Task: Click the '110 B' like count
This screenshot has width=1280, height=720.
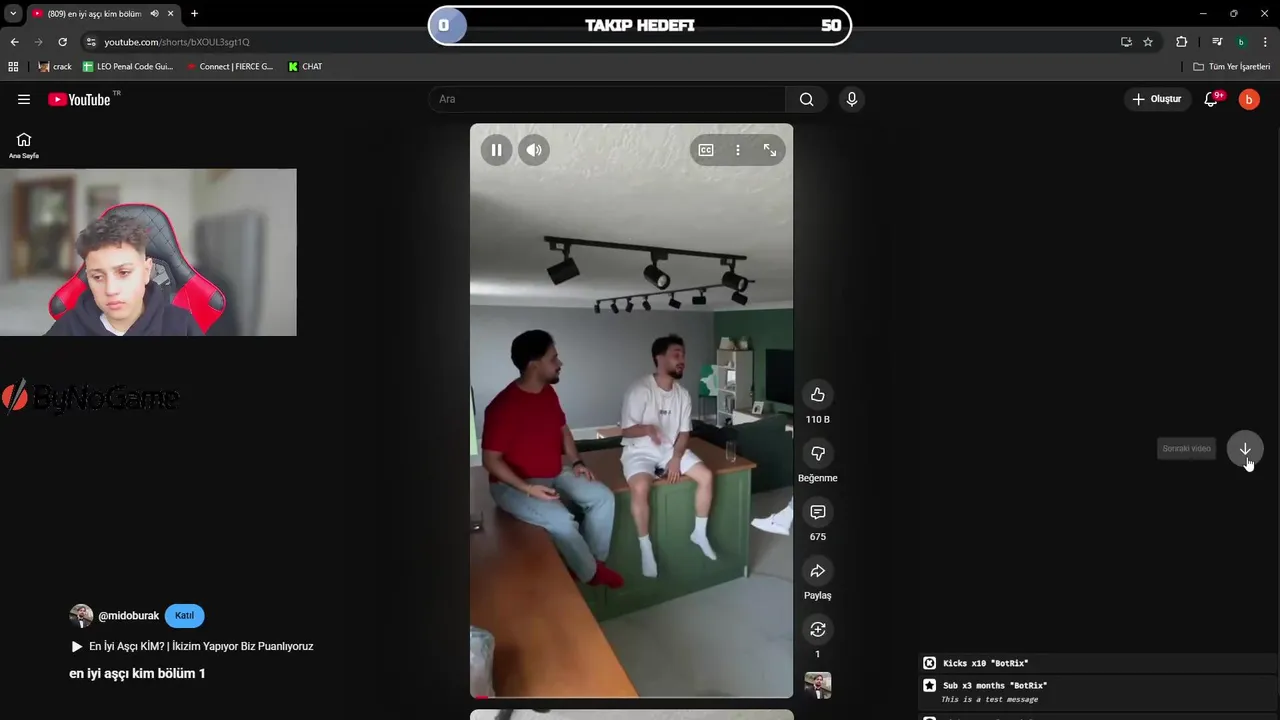Action: [818, 419]
